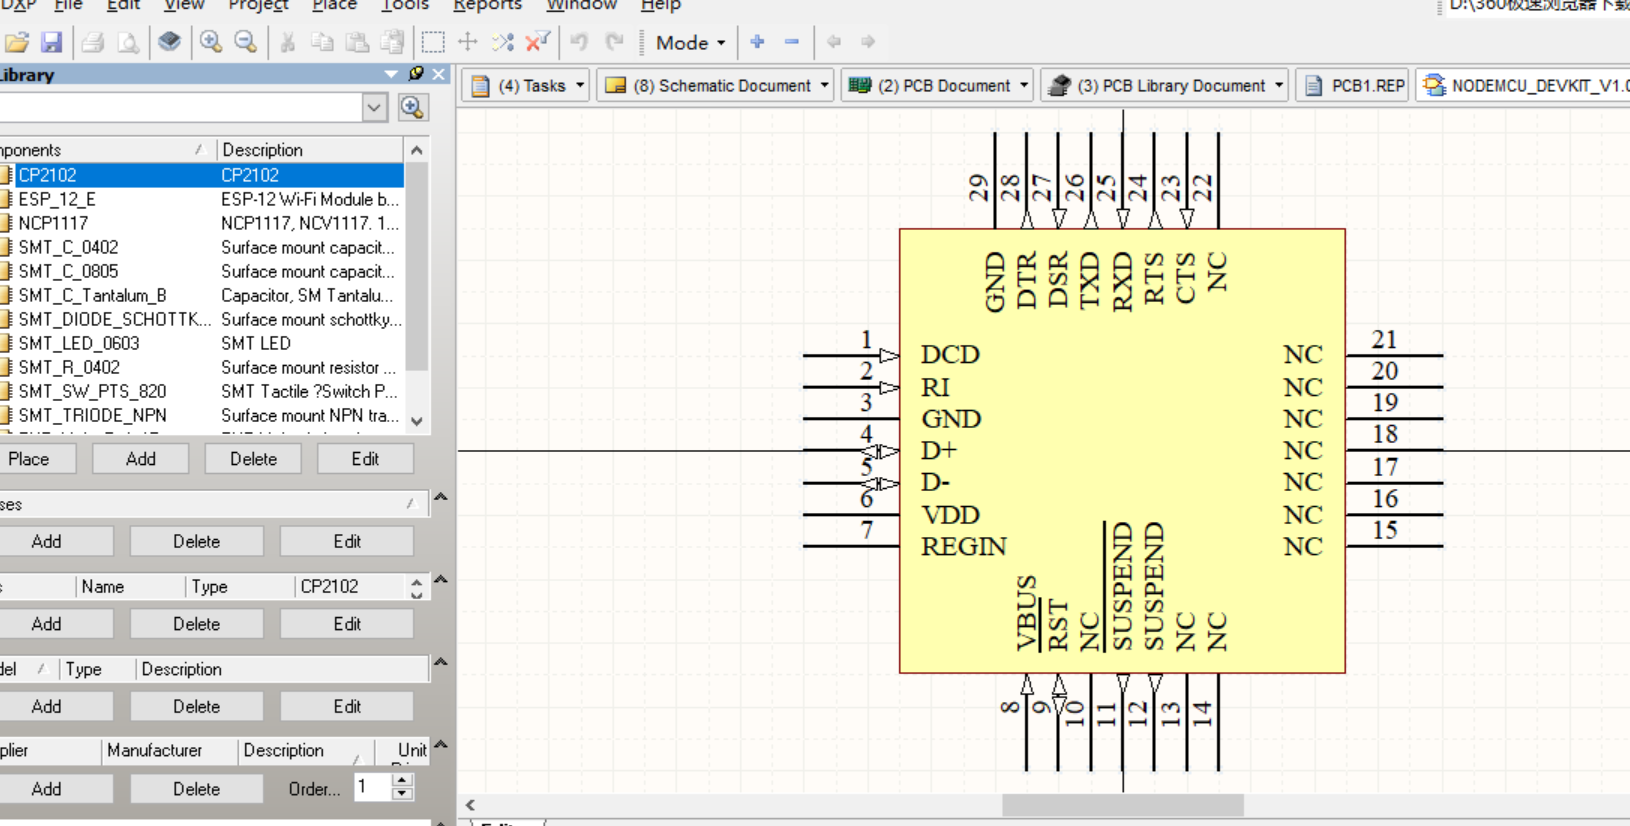Add part with blue plus icon

757,42
